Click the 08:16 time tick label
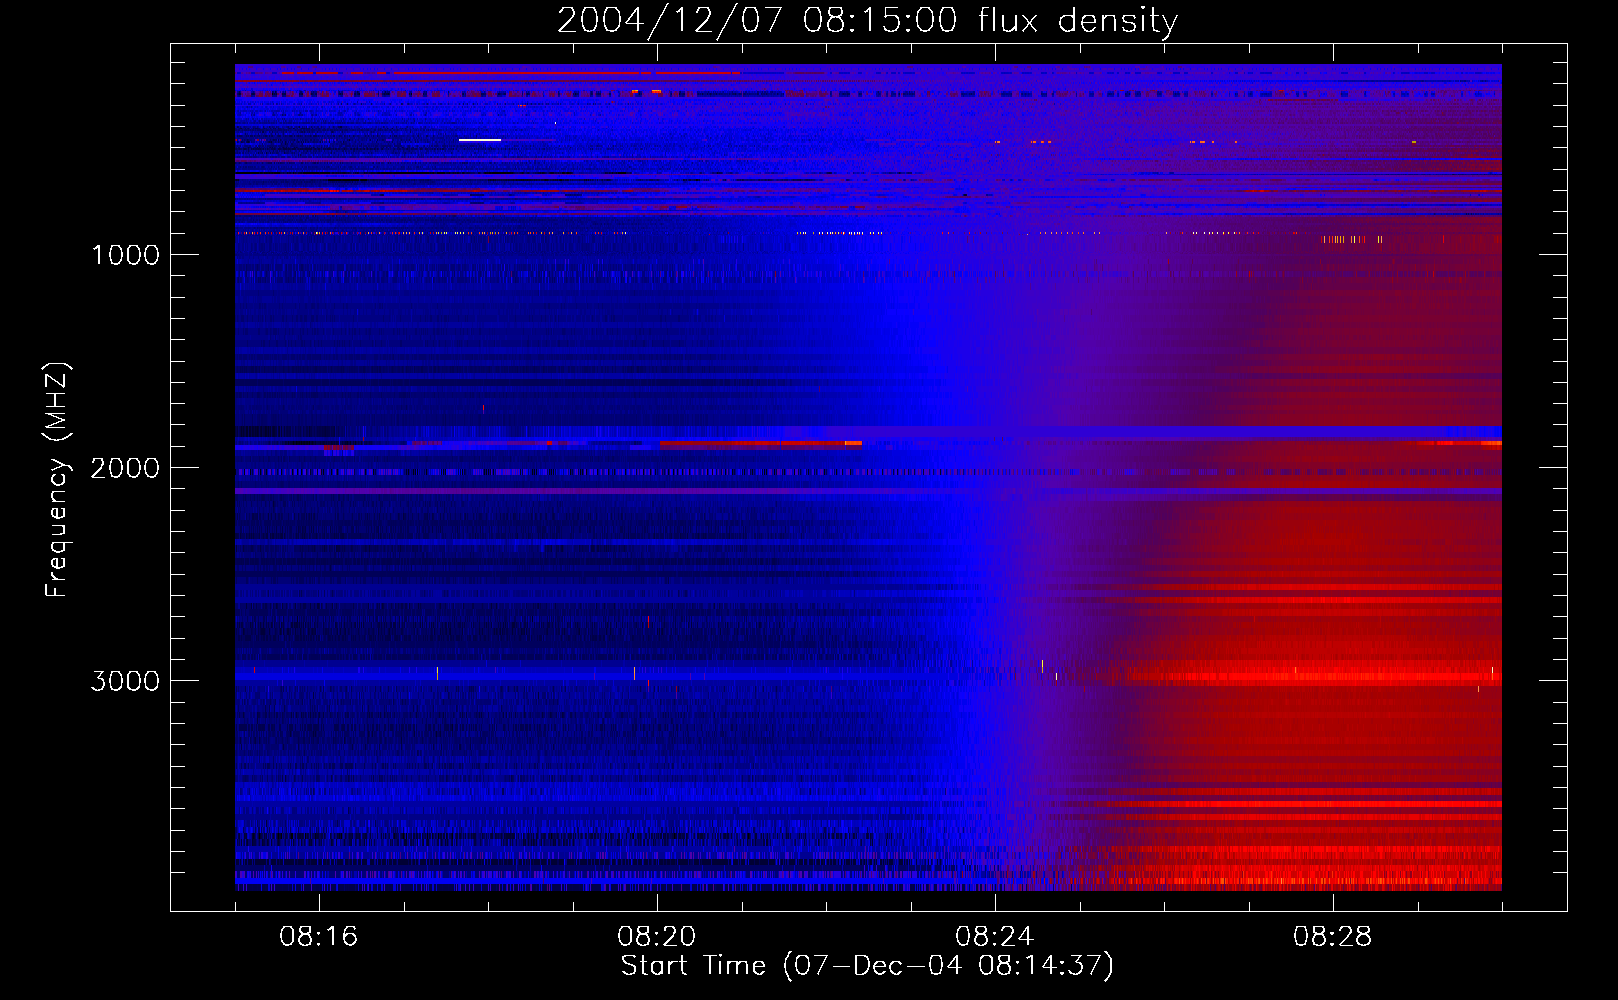The image size is (1618, 1000). coord(319,937)
